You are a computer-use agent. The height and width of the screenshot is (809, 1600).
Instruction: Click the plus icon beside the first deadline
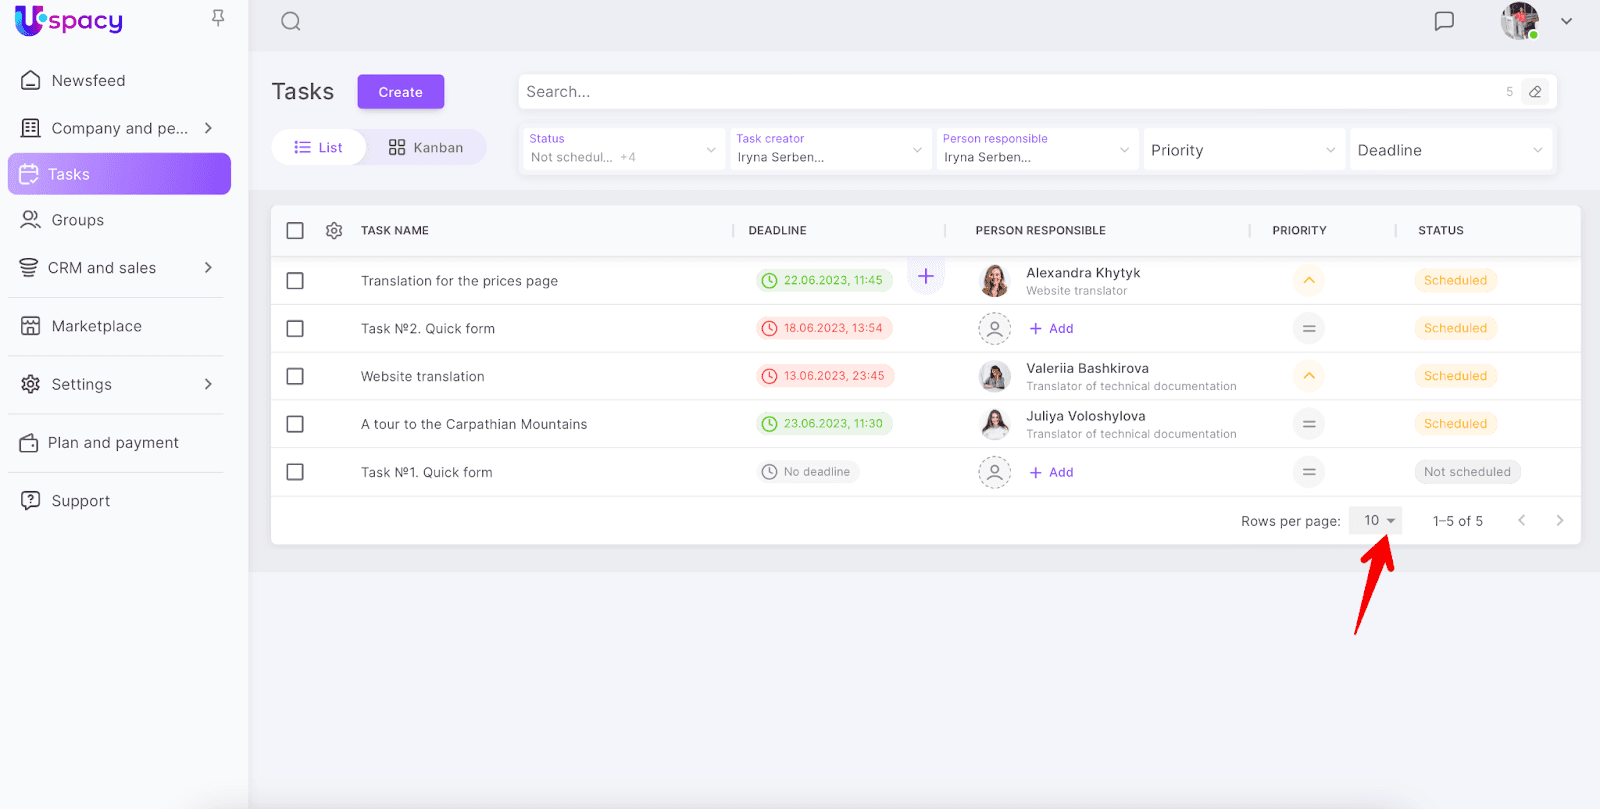click(x=926, y=277)
